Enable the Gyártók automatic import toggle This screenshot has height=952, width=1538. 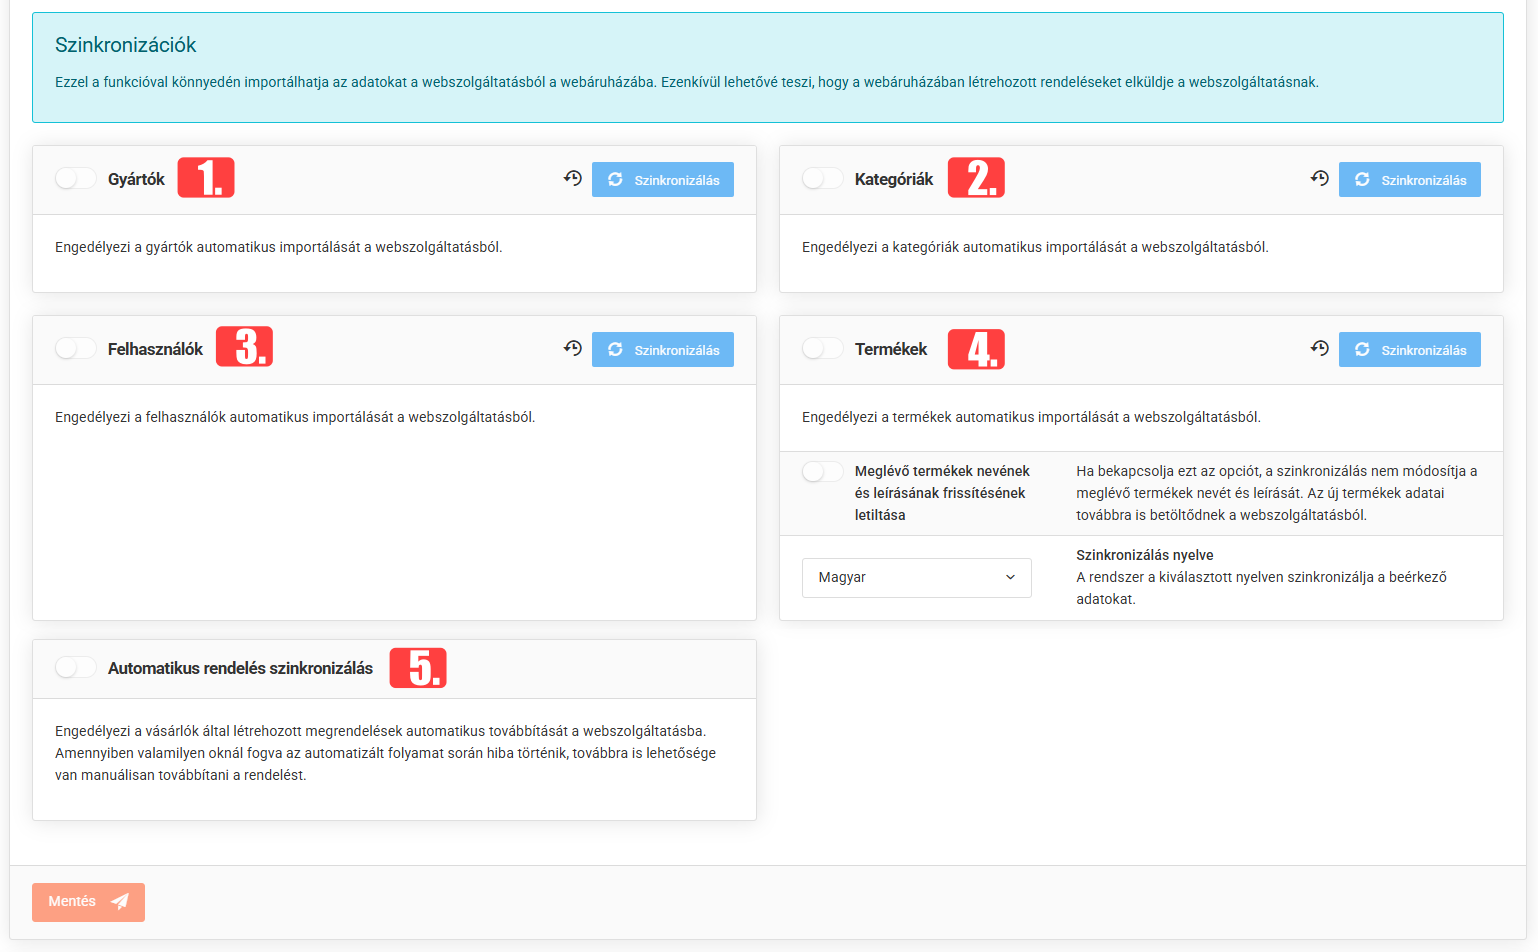point(75,179)
